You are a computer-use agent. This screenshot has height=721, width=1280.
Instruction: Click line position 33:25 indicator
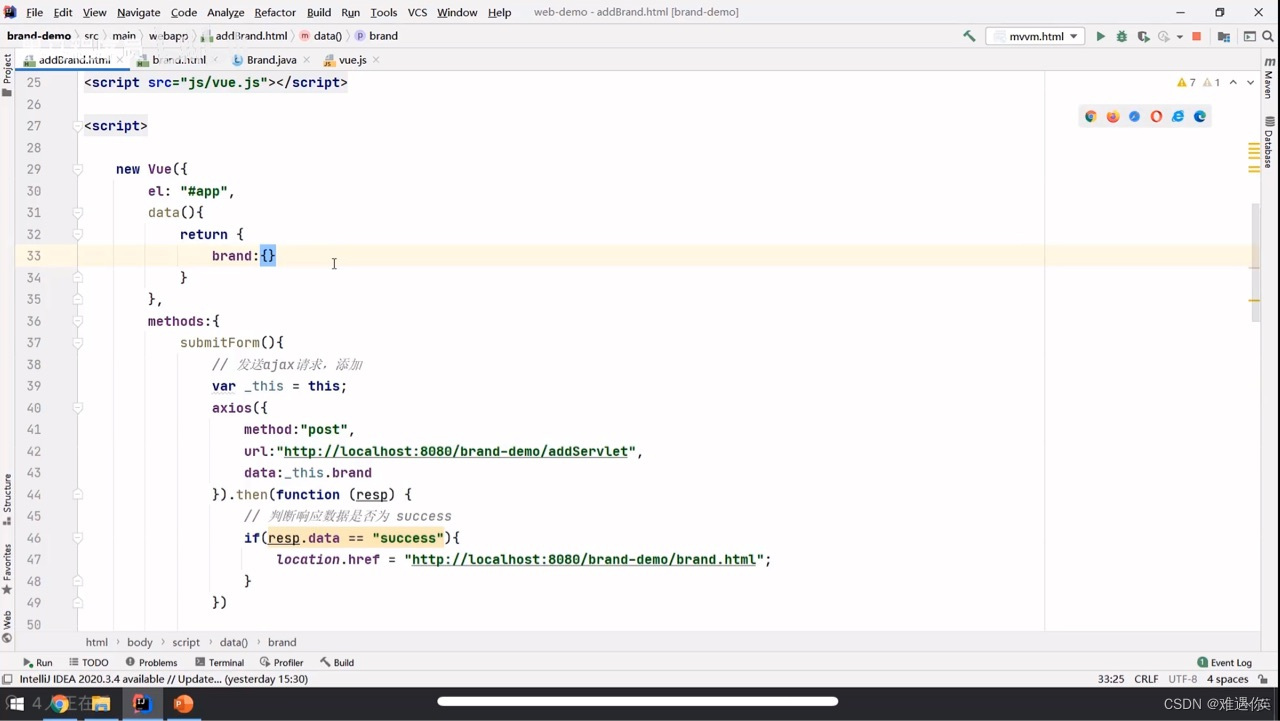tap(1111, 679)
